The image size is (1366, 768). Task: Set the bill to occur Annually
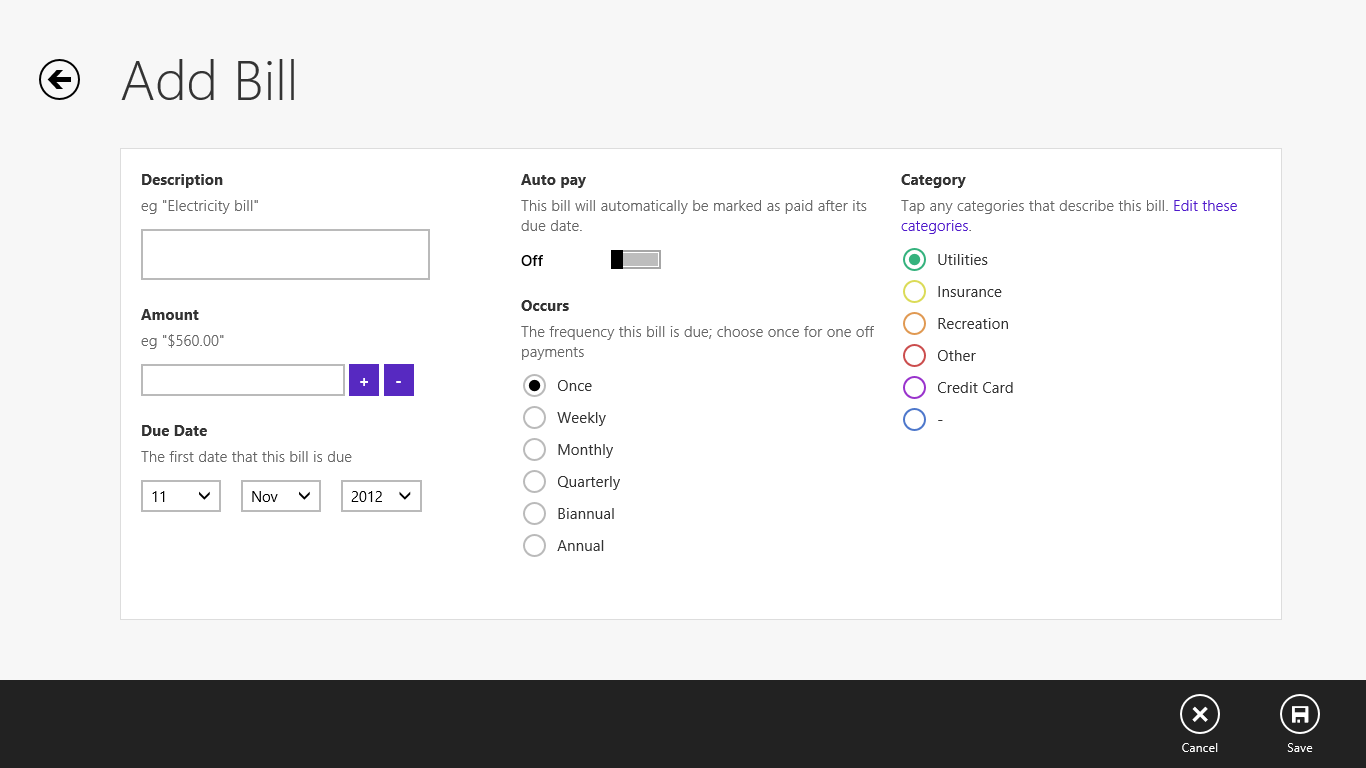click(x=534, y=545)
